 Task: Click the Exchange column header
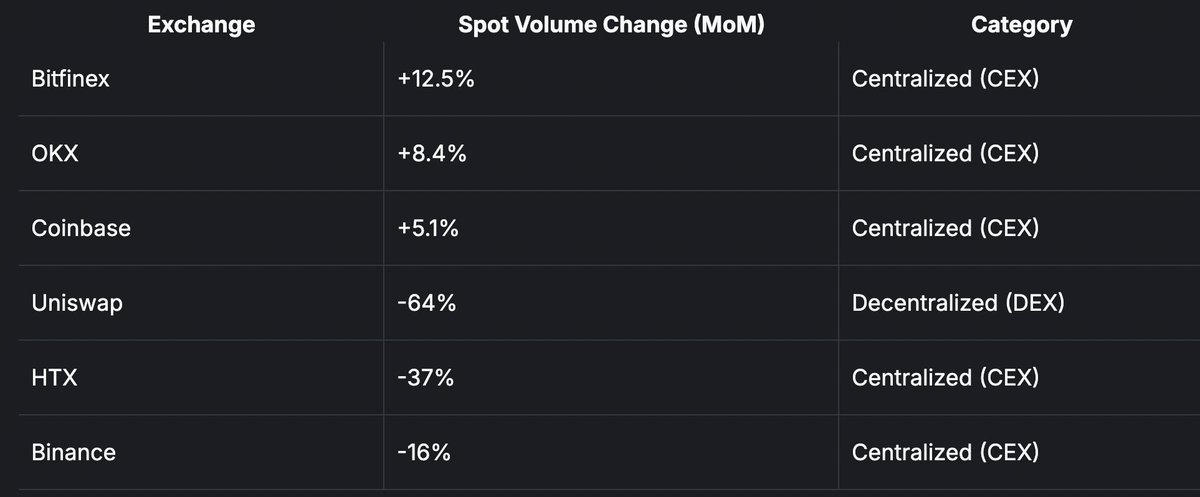tap(201, 26)
